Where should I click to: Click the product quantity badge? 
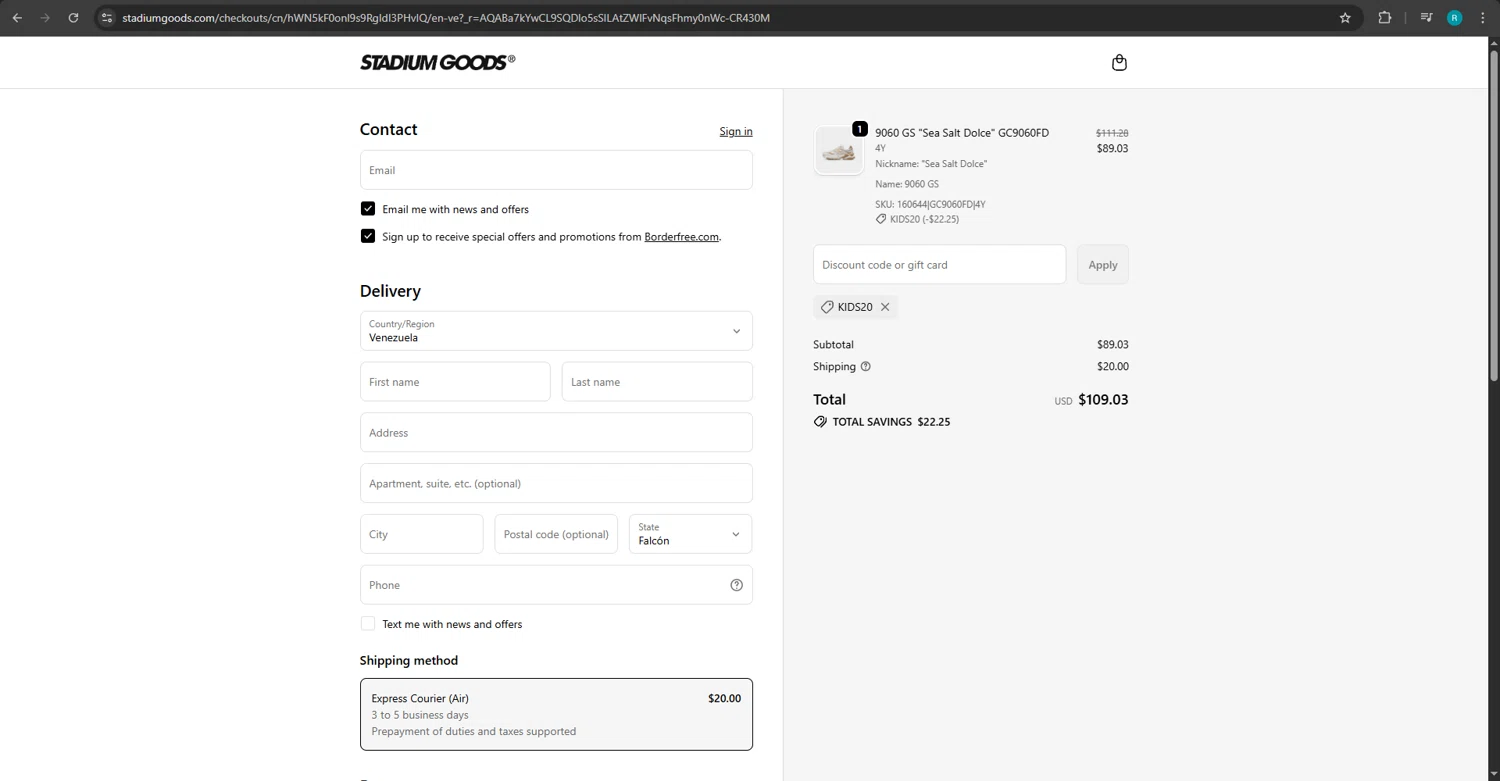[860, 129]
